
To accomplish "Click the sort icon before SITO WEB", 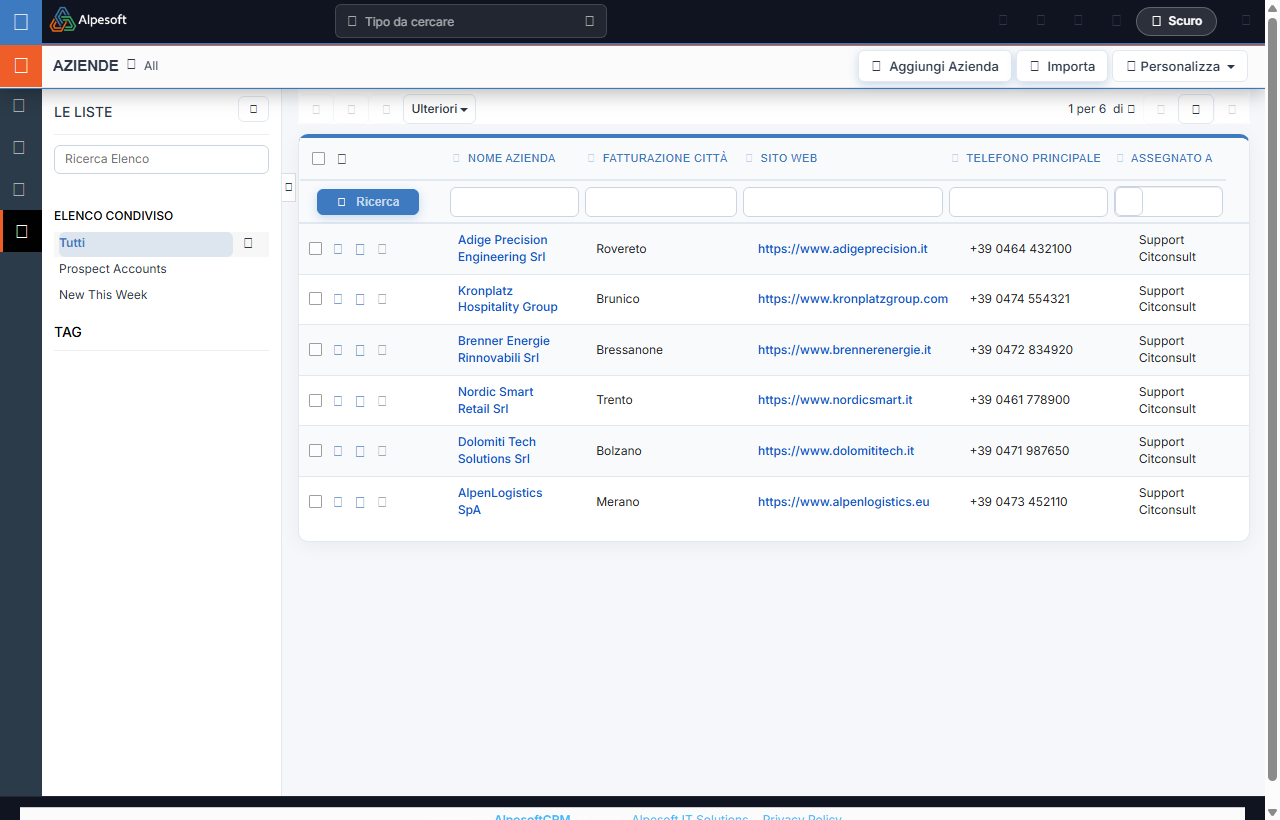I will coord(750,158).
